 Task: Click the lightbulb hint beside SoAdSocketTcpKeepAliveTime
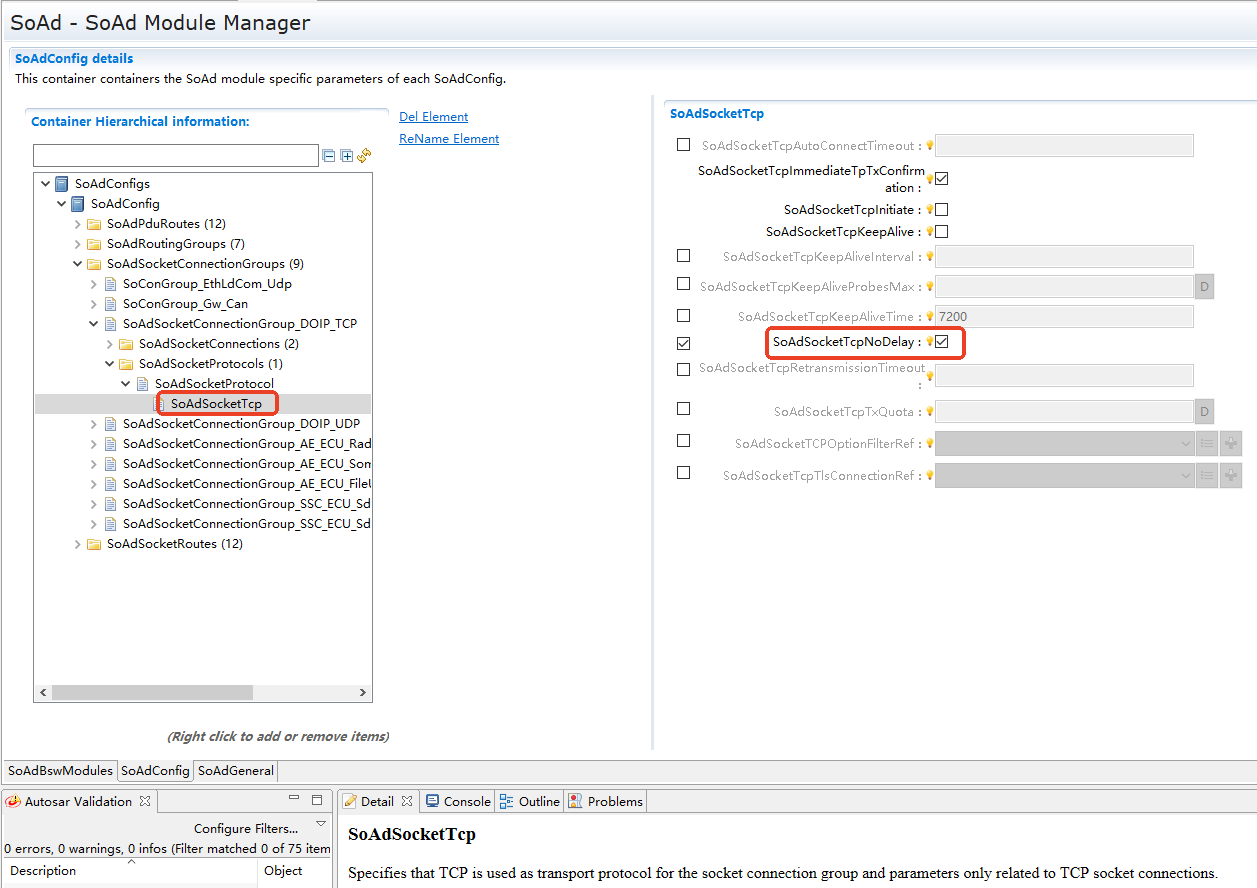tap(929, 317)
